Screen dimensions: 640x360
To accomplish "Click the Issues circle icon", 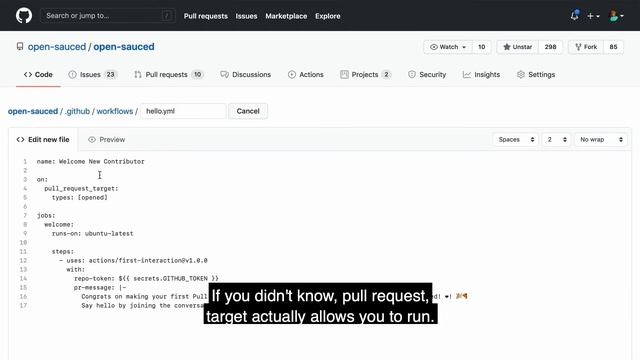I will click(x=72, y=75).
